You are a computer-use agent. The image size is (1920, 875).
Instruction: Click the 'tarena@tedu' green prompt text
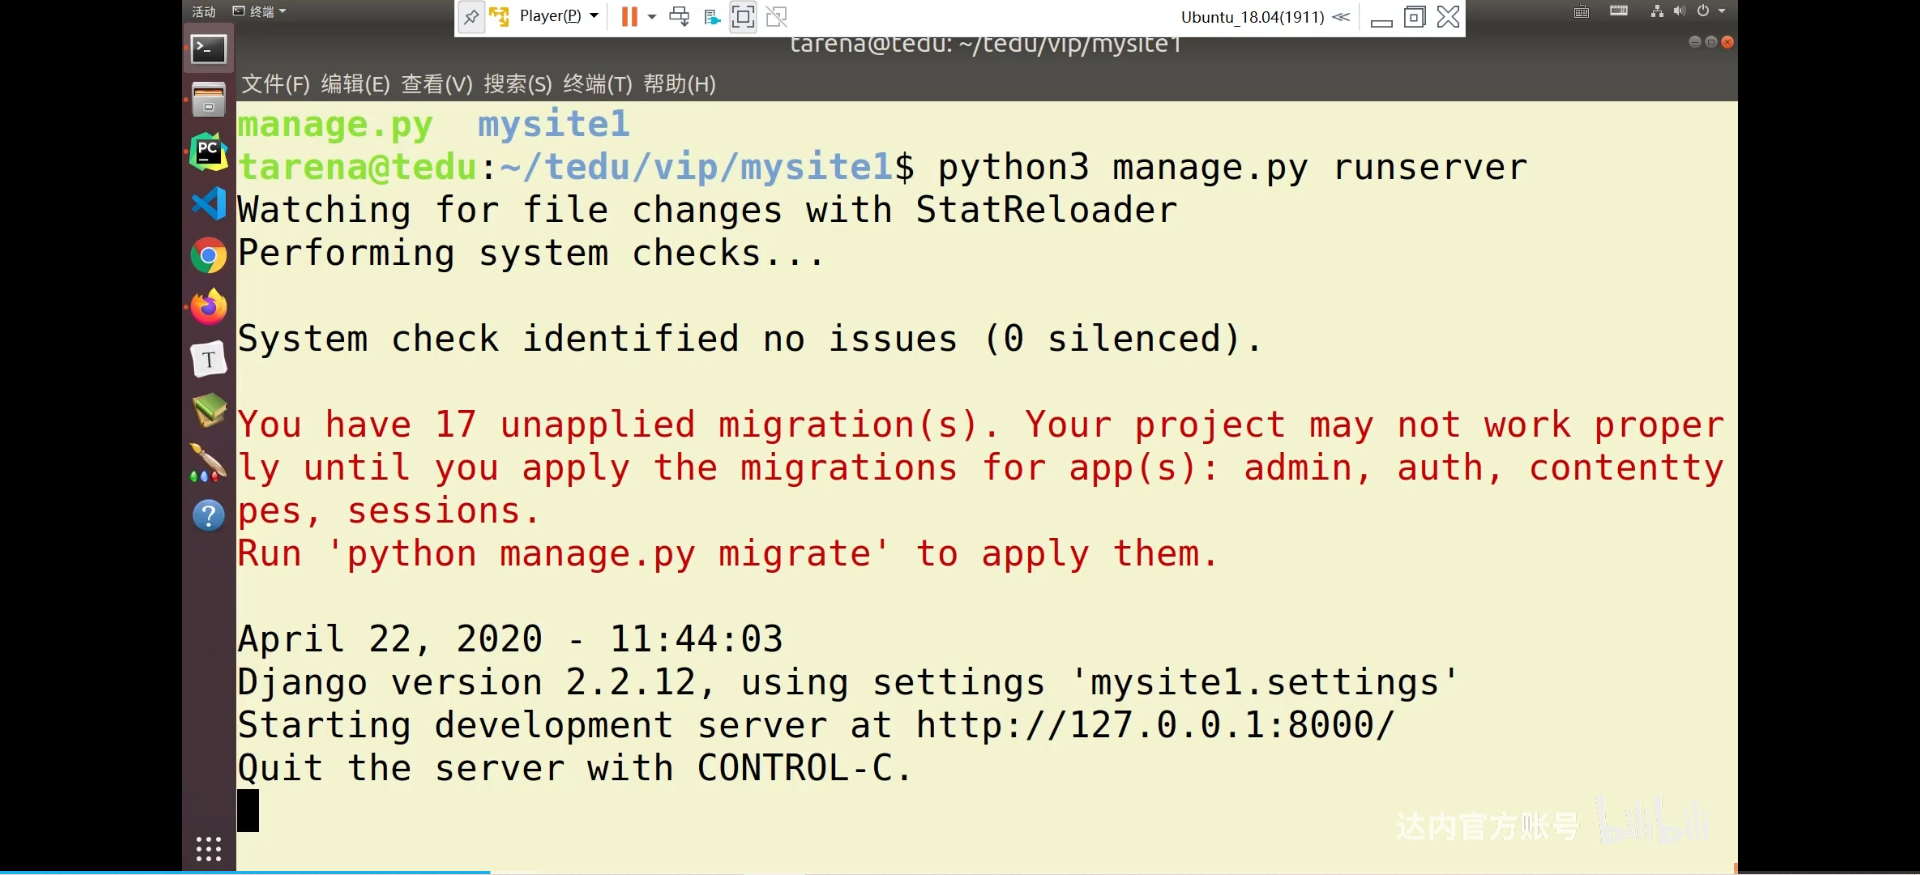(357, 167)
